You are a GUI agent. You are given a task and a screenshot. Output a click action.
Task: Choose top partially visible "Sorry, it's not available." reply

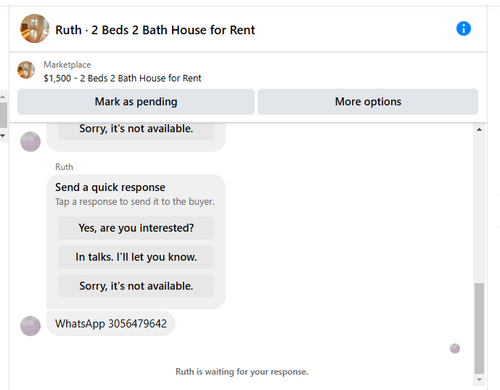click(136, 131)
